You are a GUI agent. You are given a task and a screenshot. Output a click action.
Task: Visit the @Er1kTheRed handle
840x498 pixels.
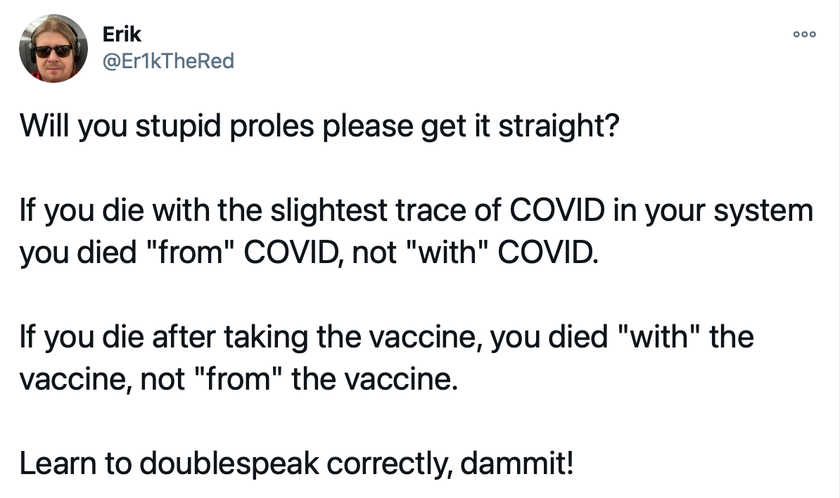(x=168, y=61)
